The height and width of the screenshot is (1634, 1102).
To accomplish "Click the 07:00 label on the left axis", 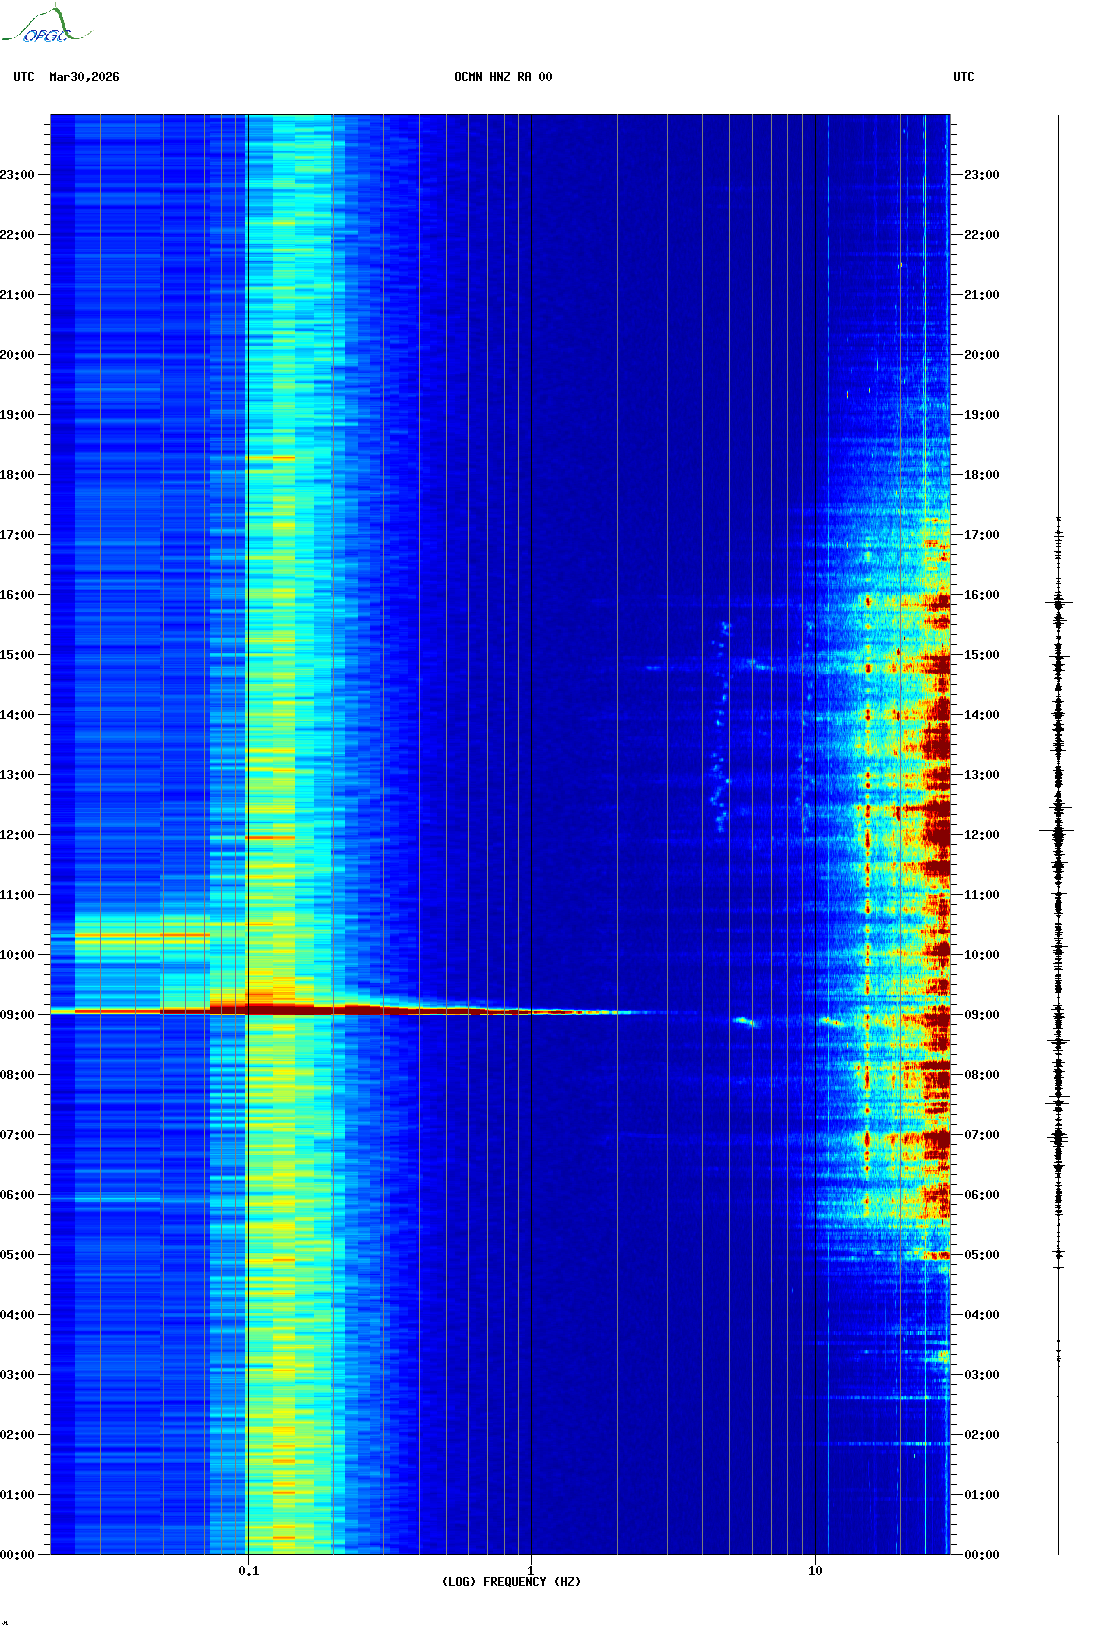I will (17, 1135).
